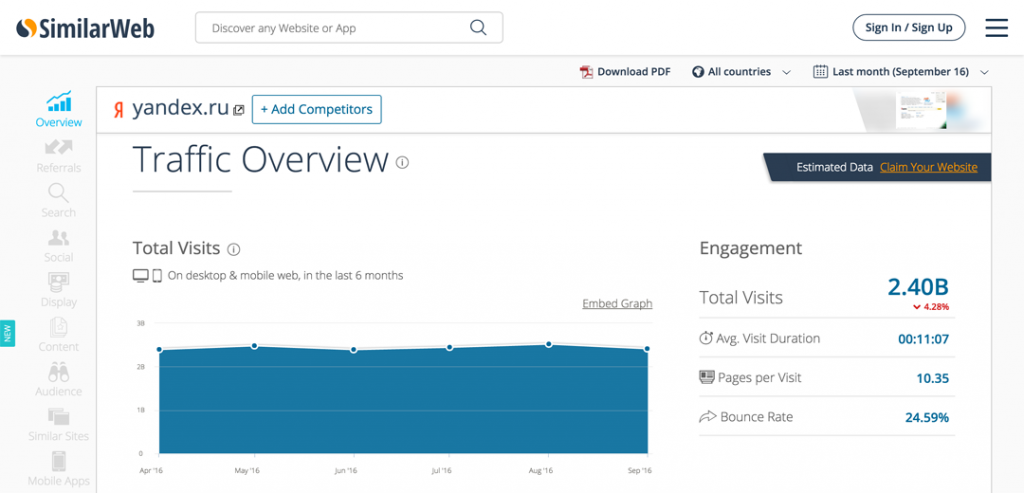The width and height of the screenshot is (1024, 493).
Task: Click the Embed Graph link
Action: coord(617,304)
